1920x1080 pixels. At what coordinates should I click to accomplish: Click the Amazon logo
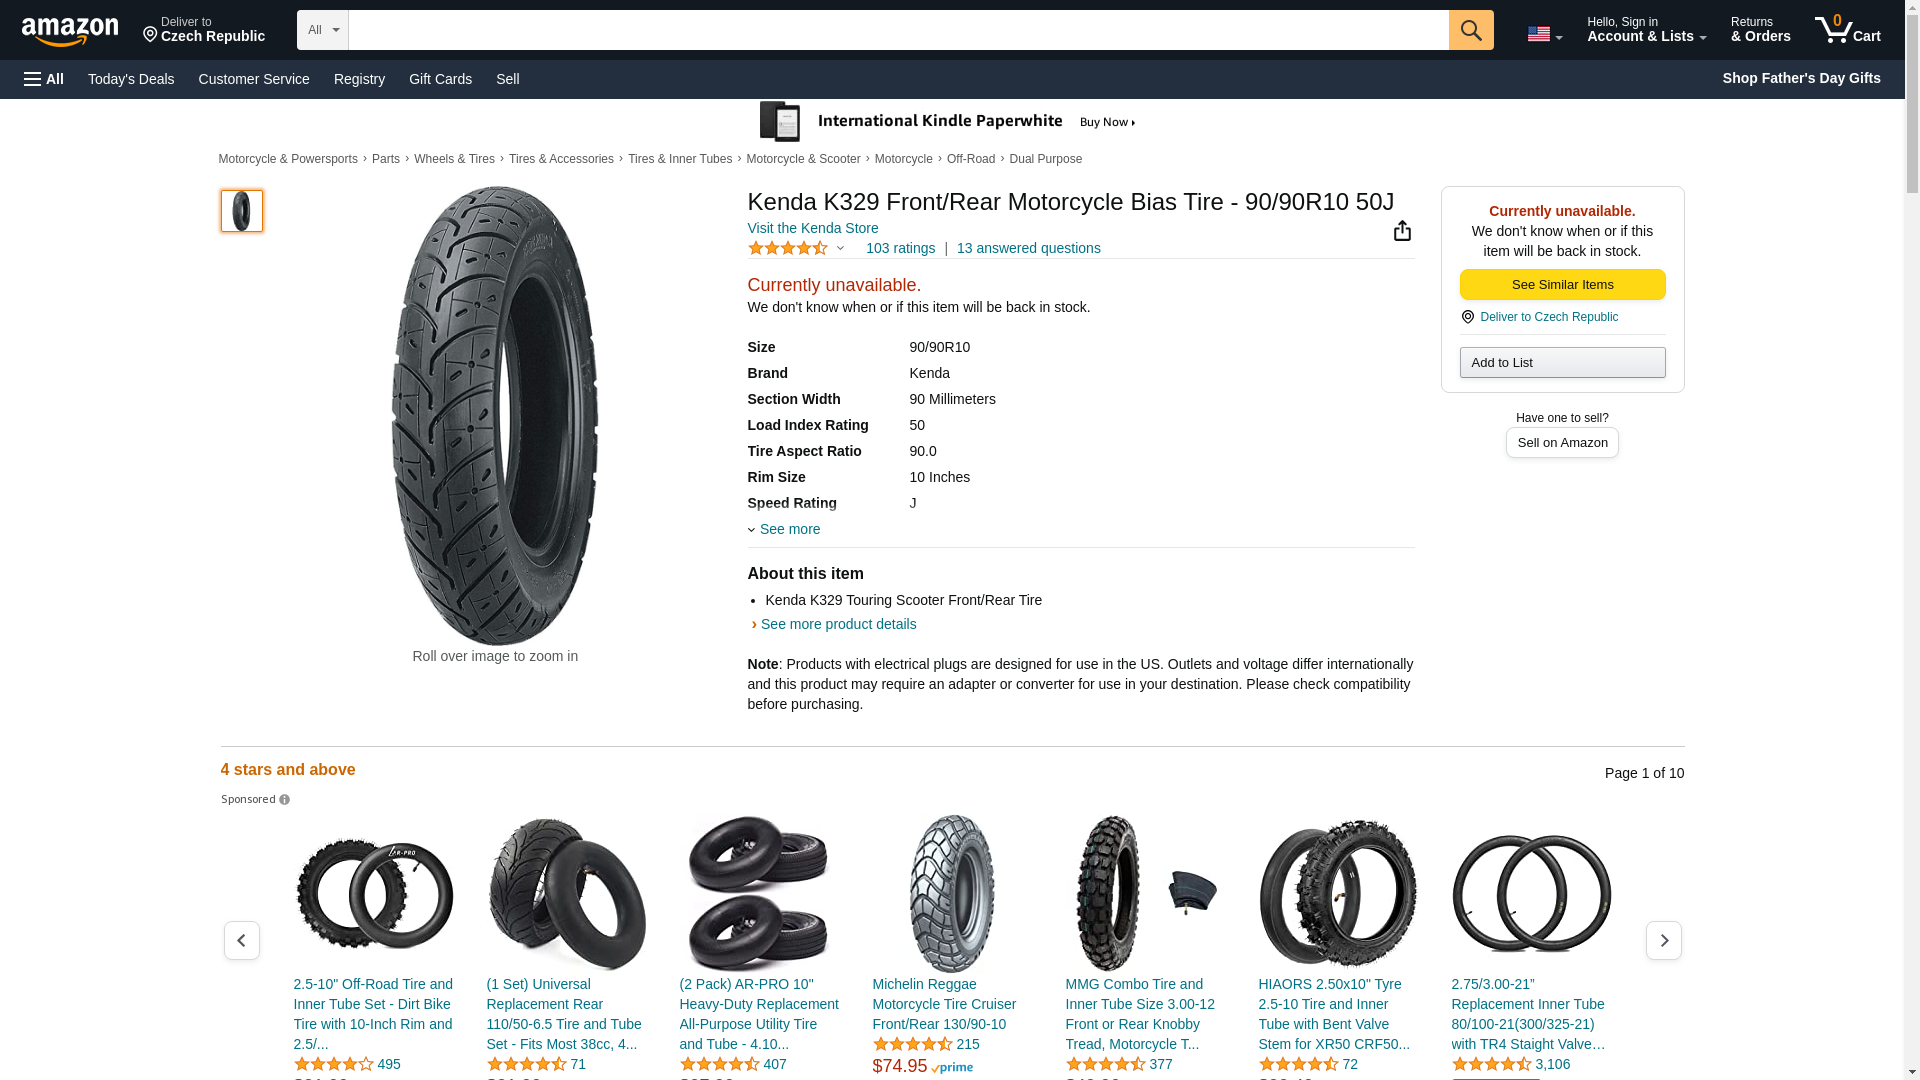[70, 31]
